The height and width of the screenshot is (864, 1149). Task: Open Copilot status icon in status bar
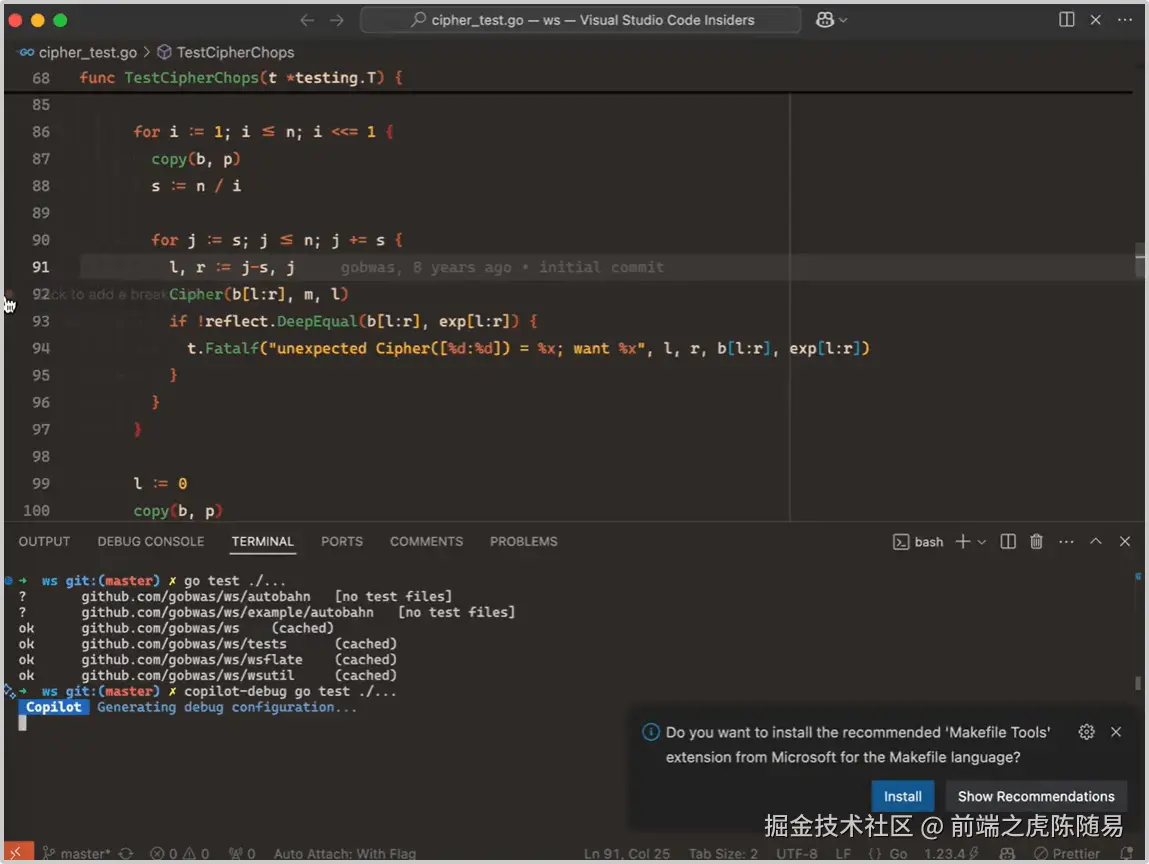tap(1007, 853)
